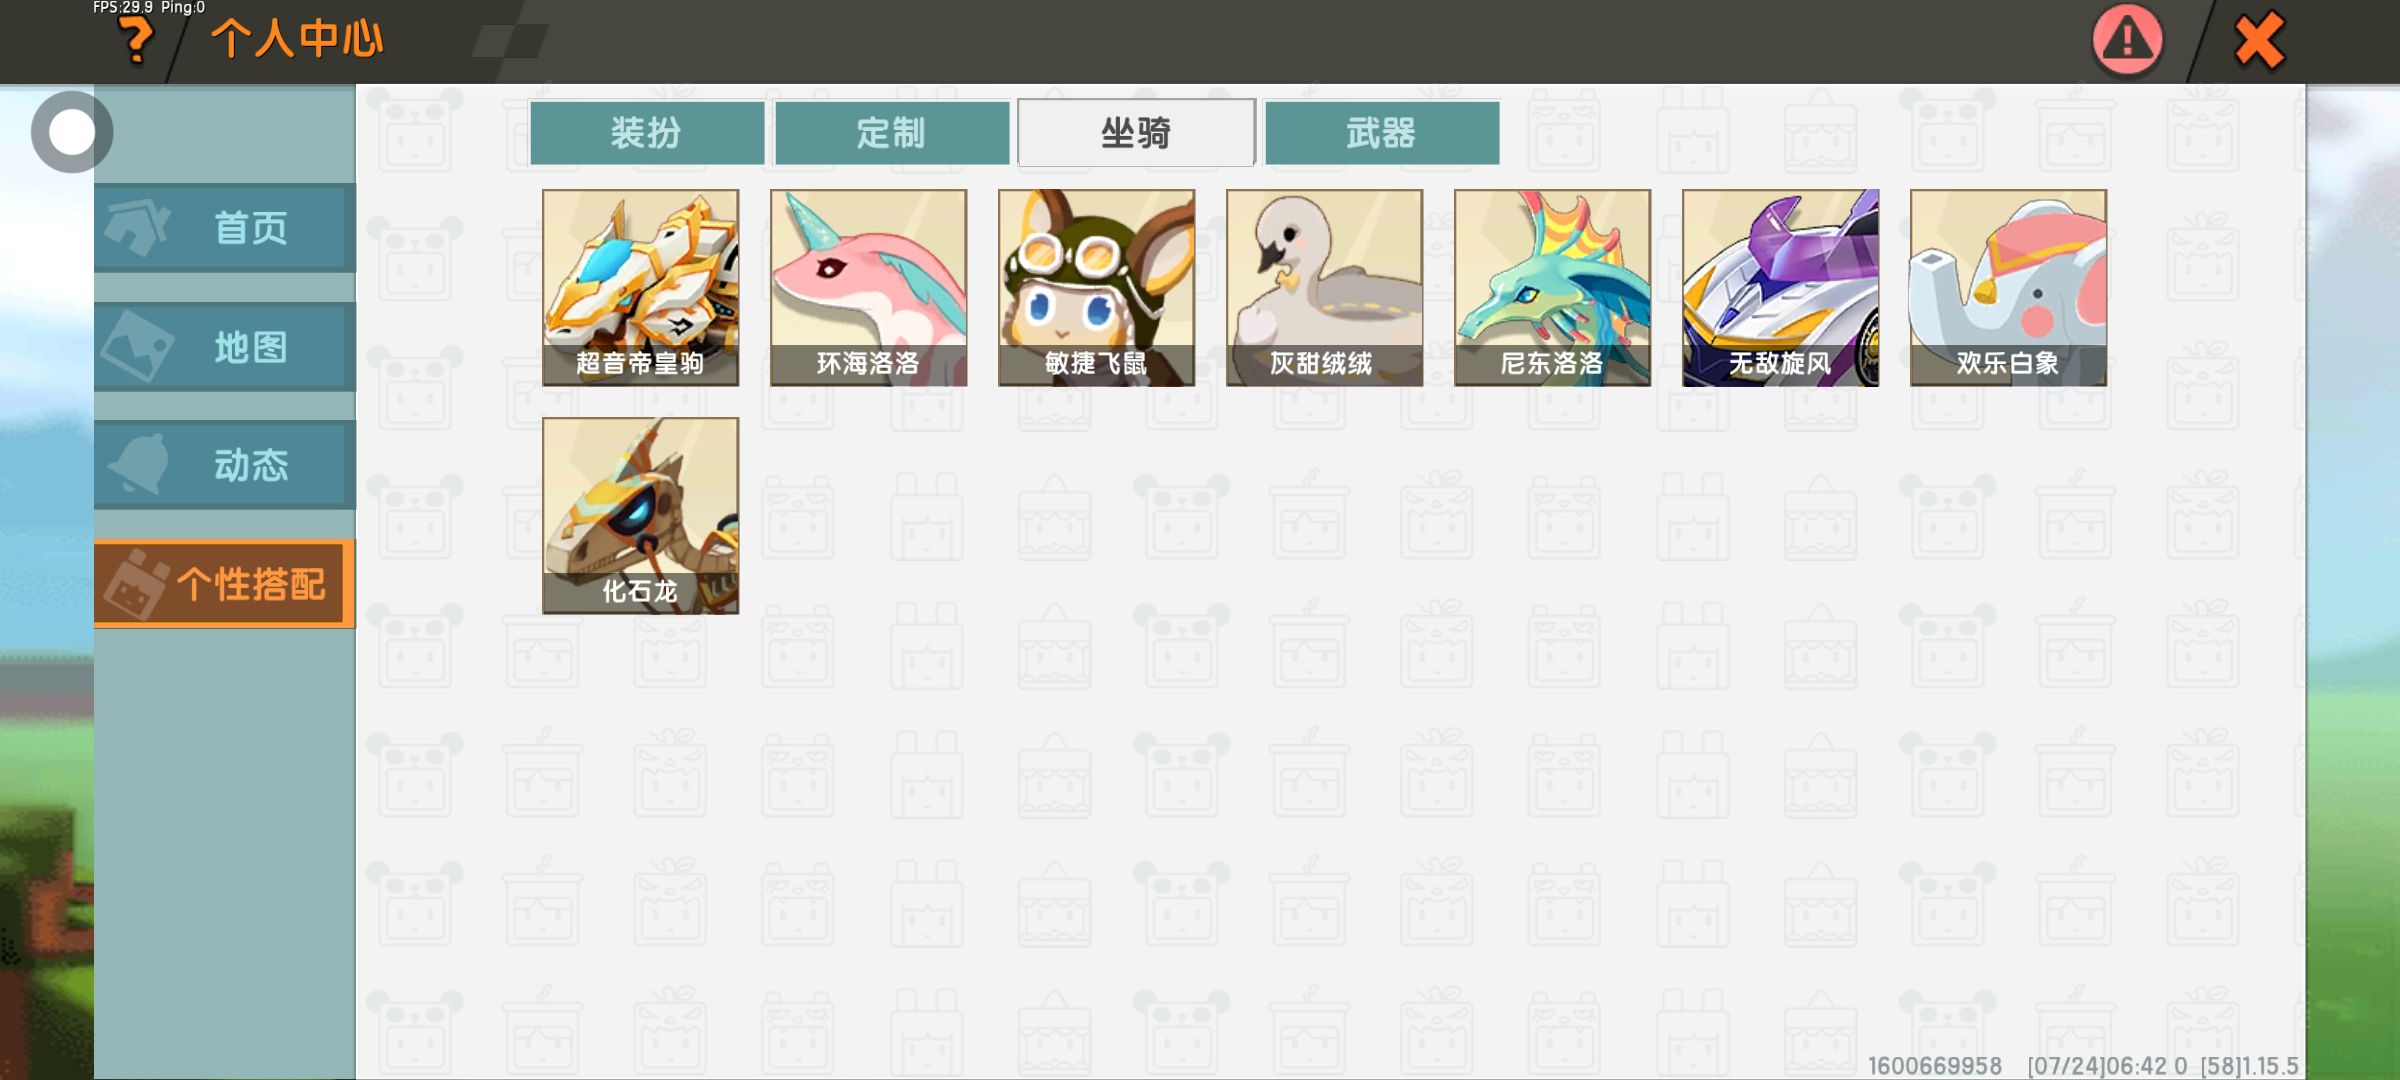Viewport: 2400px width, 1080px height.
Task: Select 个性搭配 in the sidebar
Action: (225, 584)
